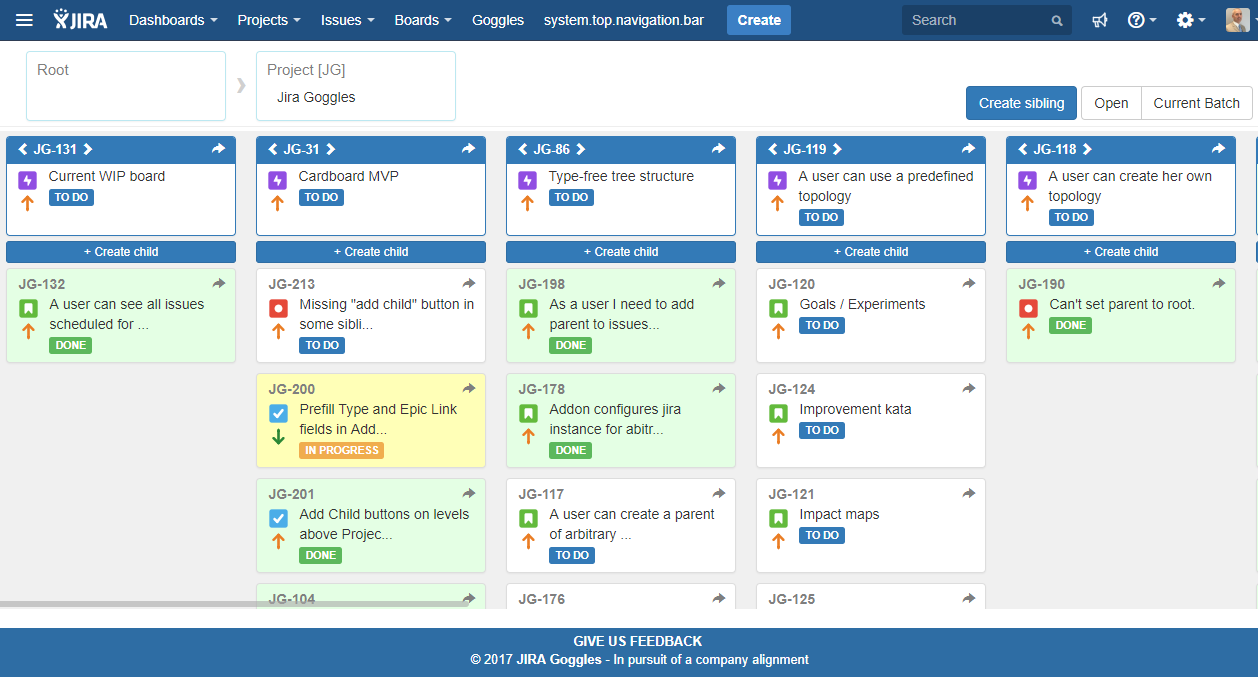The width and height of the screenshot is (1258, 677).
Task: Click share arrow on JG-190 card
Action: 1219,284
